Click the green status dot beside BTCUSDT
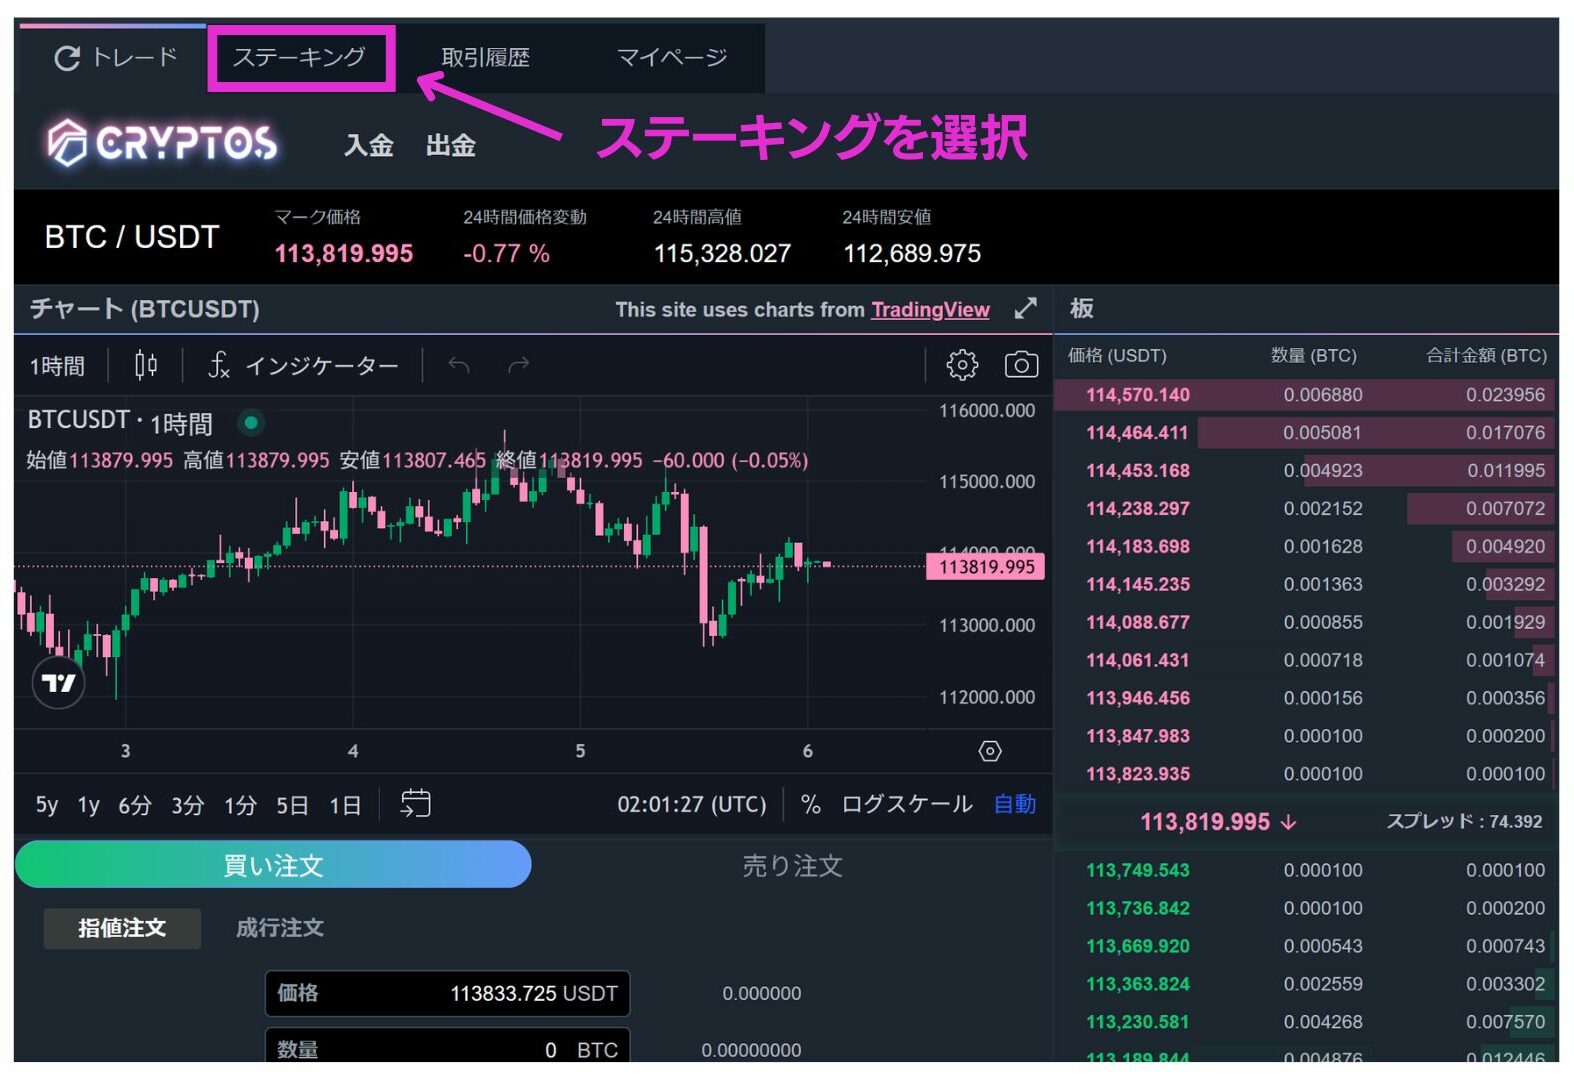Screen dimensions: 1574x1078 tap(251, 423)
